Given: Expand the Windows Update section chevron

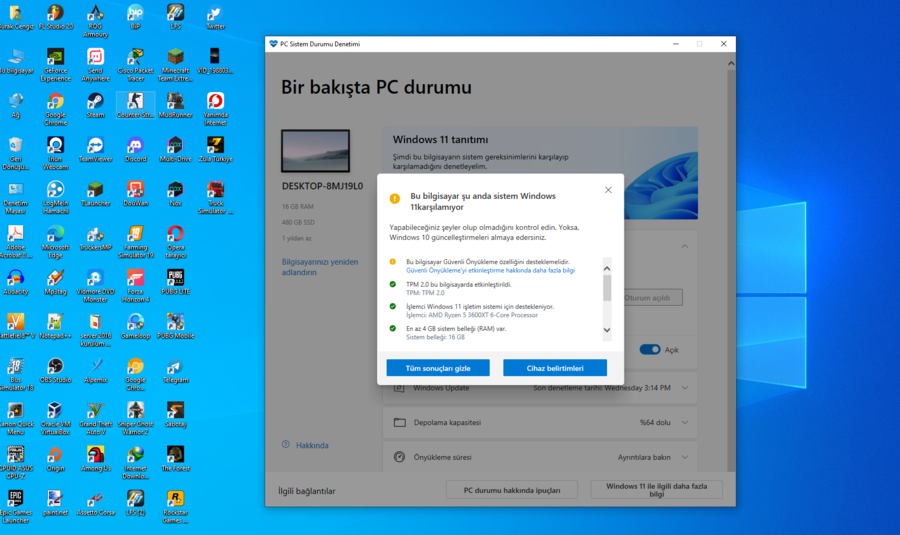Looking at the screenshot, I should point(685,388).
